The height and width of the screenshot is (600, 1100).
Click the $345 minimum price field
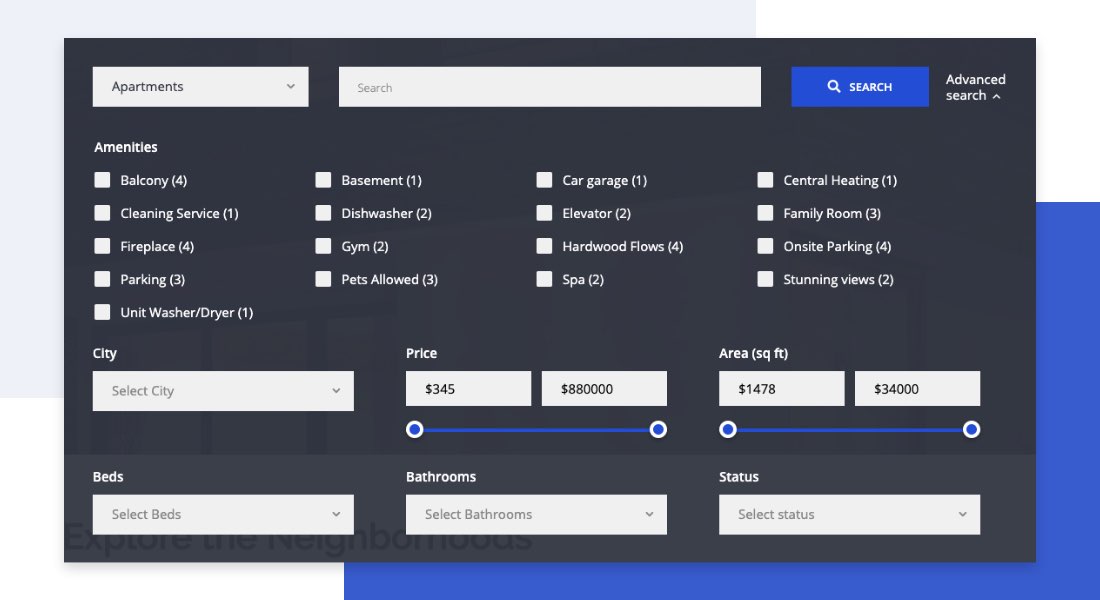[468, 388]
